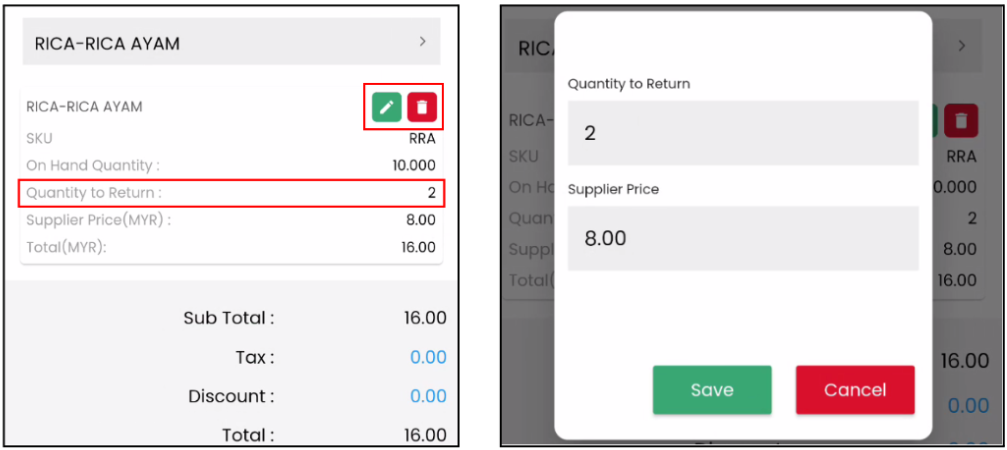
Task: Select the highlighted Quantity to Return row
Action: tap(231, 193)
